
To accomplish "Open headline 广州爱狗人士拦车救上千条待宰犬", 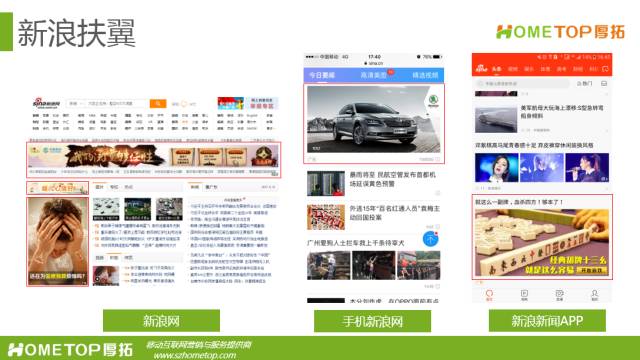I will 356,243.
